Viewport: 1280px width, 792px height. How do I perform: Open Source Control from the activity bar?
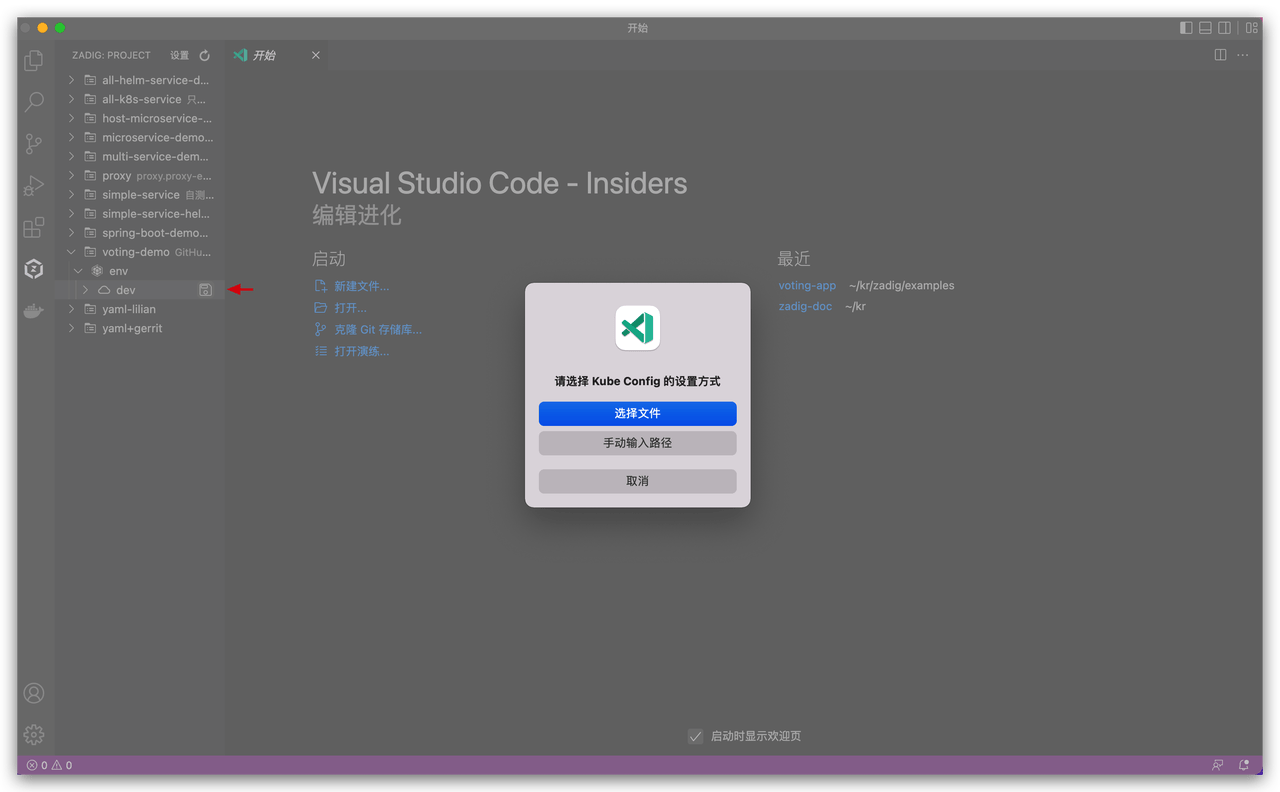(x=33, y=144)
